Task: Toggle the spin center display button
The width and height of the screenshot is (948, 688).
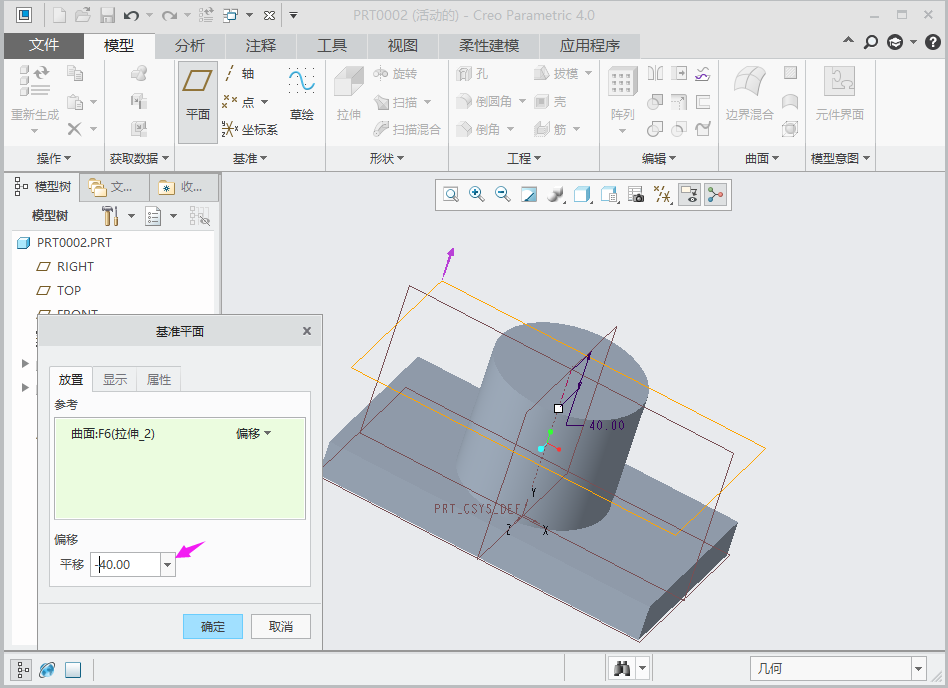Action: pos(715,195)
